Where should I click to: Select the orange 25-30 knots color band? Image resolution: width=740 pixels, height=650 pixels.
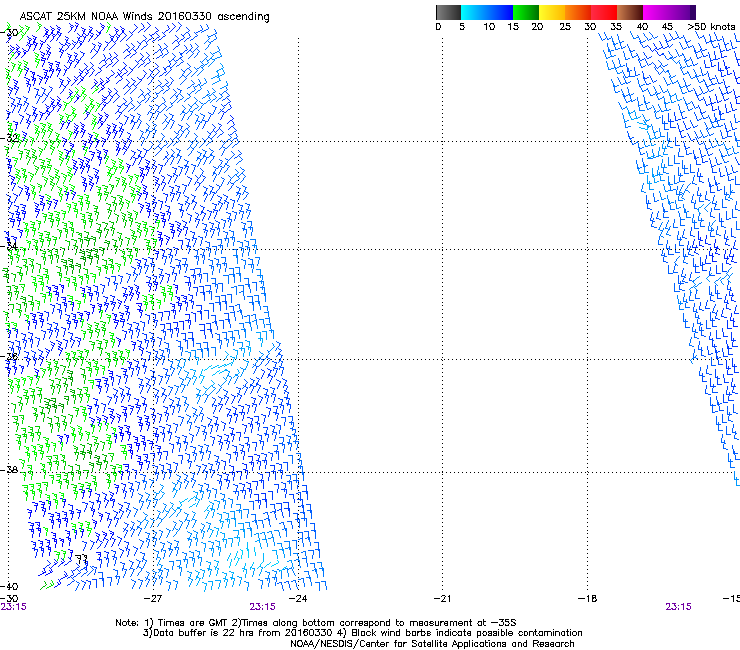(577, 12)
